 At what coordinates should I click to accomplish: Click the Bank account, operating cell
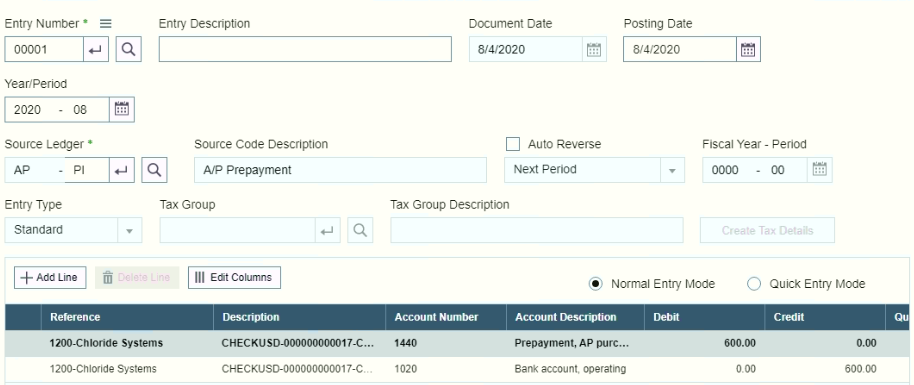click(x=575, y=369)
